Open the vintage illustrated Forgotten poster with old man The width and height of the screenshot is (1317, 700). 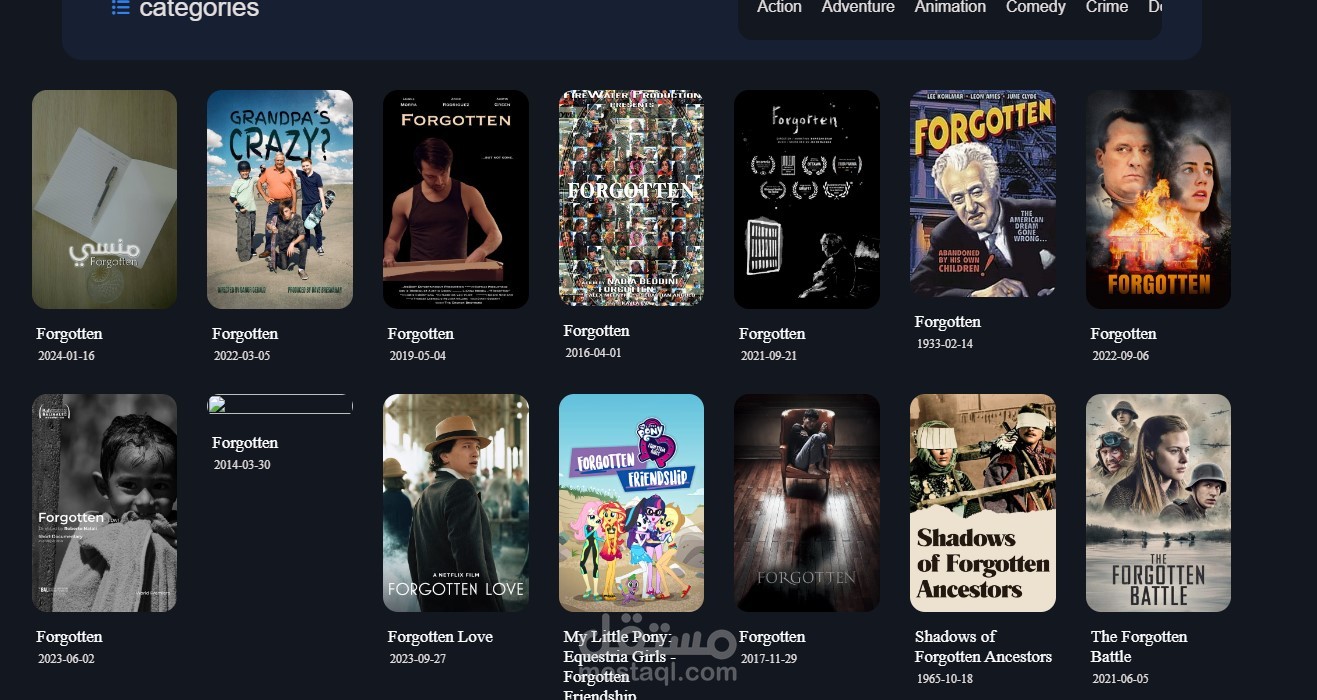(983, 194)
